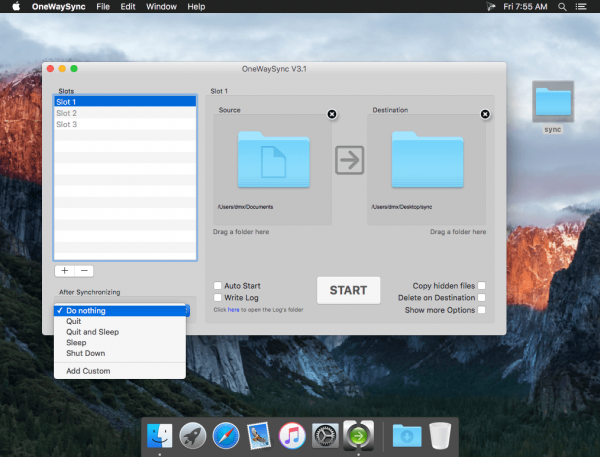Zoom the window with the green button
Viewport: 600px width, 457px height.
74,69
